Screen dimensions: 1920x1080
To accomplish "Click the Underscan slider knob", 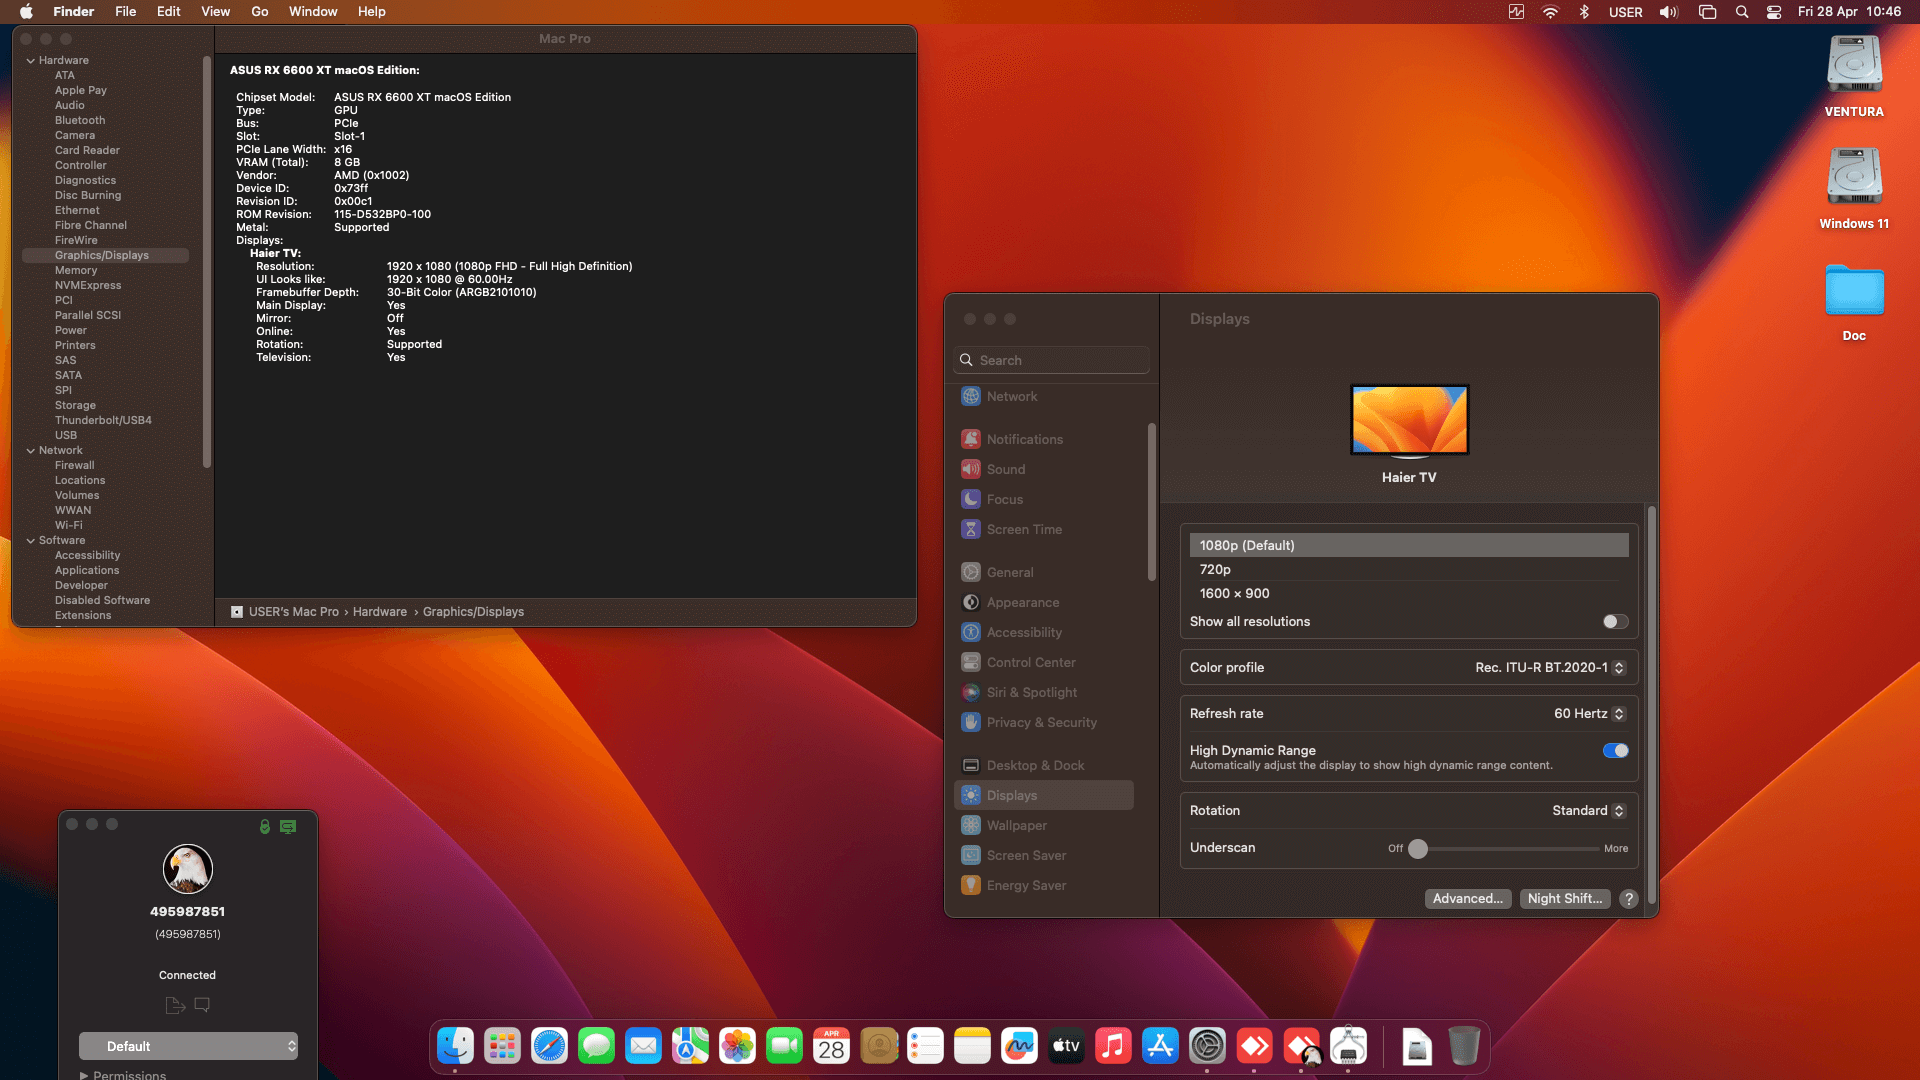I will click(x=1418, y=848).
